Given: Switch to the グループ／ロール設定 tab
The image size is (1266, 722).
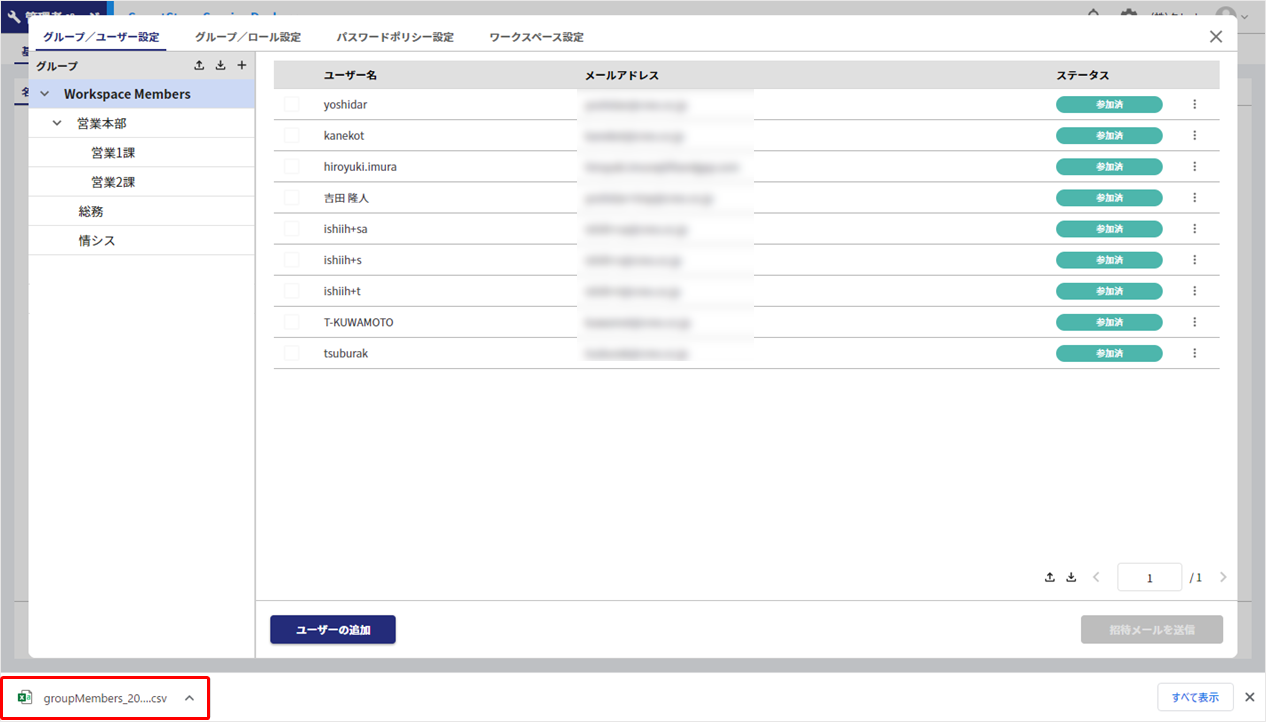Looking at the screenshot, I should point(248,37).
